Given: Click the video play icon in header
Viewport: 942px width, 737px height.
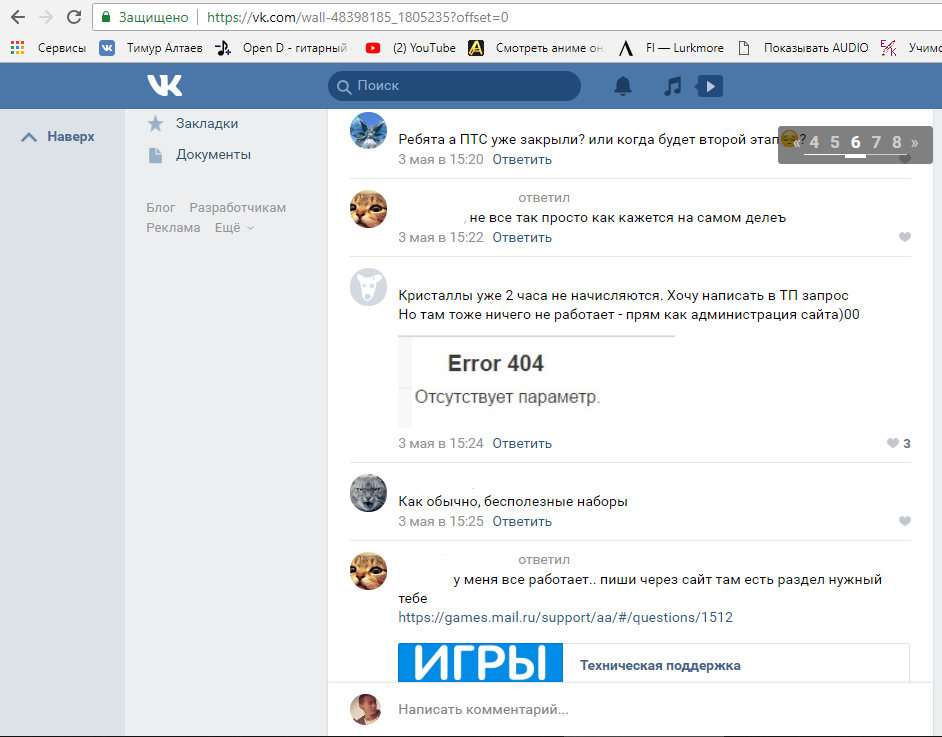Looking at the screenshot, I should coord(709,86).
